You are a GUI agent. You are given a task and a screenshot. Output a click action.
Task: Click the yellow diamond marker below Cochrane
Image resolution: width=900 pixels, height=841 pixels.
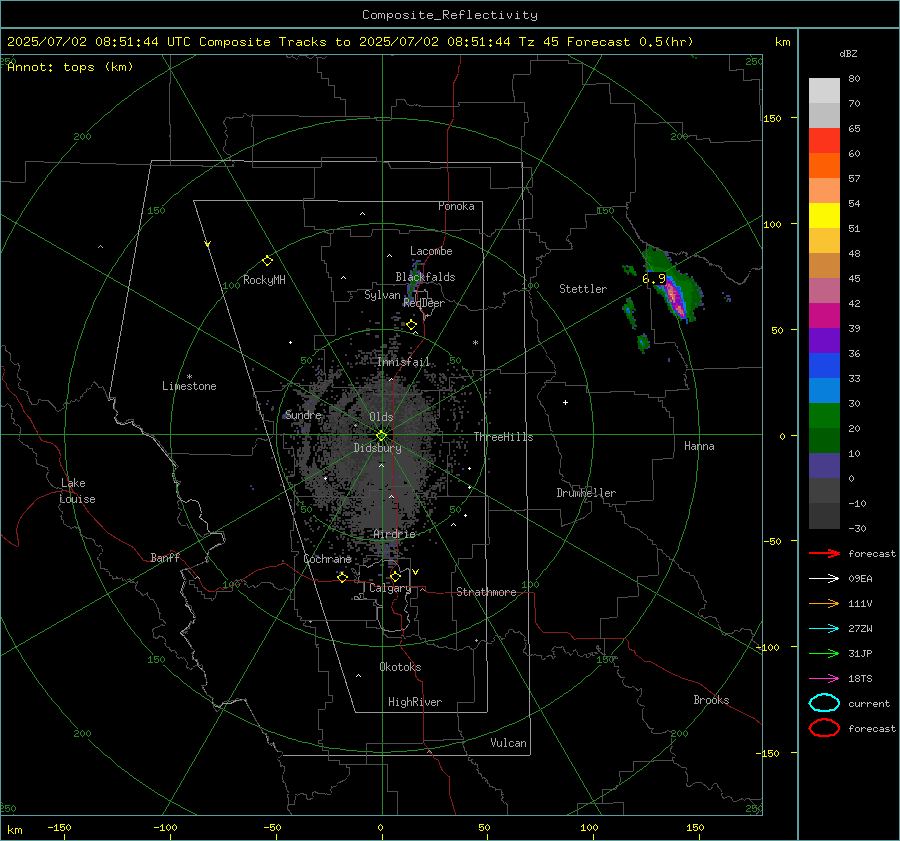point(343,577)
